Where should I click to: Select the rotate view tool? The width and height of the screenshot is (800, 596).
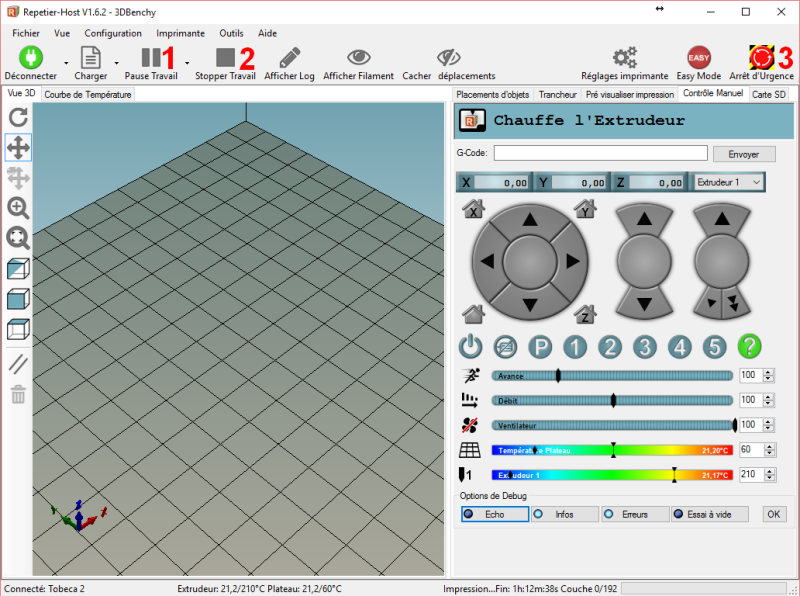click(x=17, y=117)
